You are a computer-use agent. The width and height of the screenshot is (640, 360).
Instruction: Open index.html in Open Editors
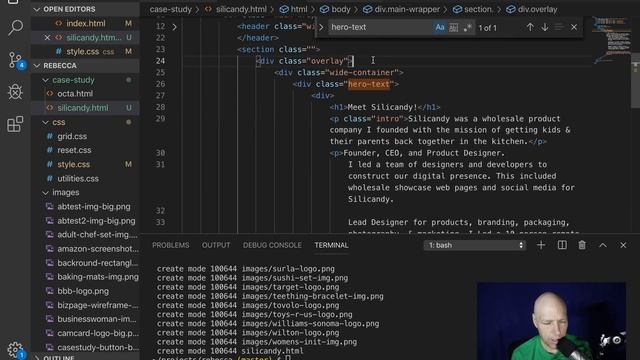coord(86,23)
